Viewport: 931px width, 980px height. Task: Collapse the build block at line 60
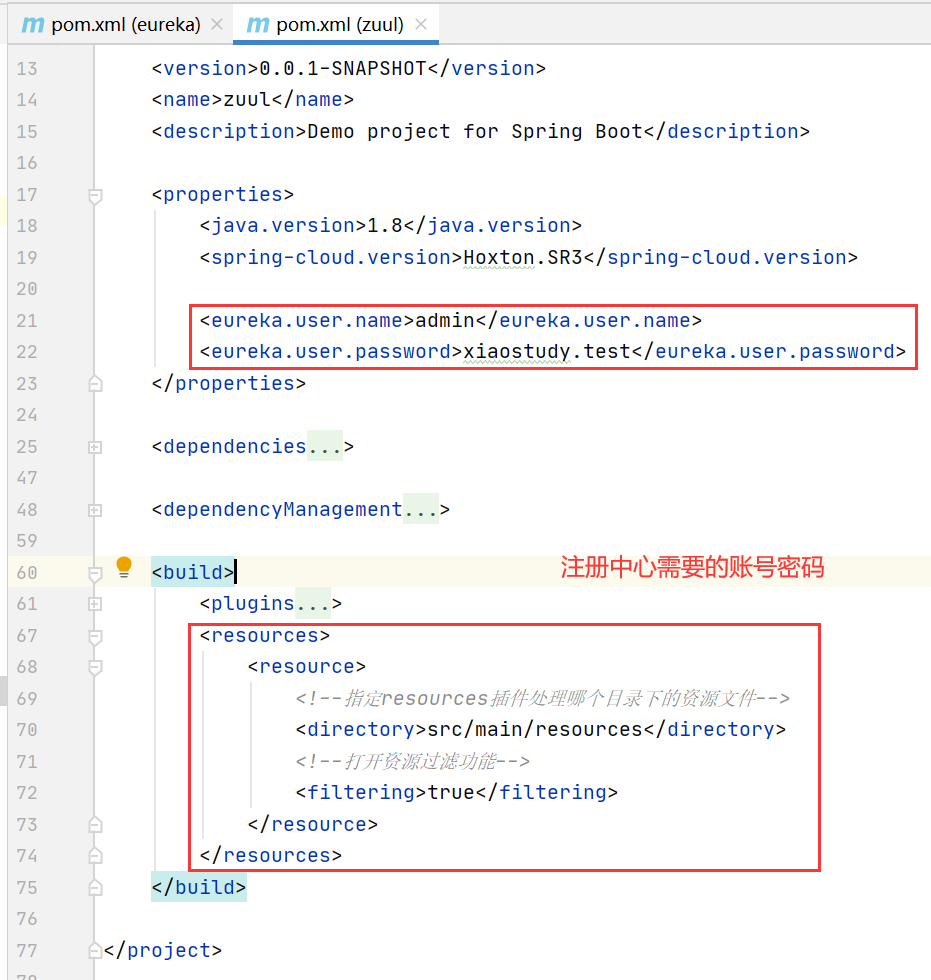click(95, 574)
